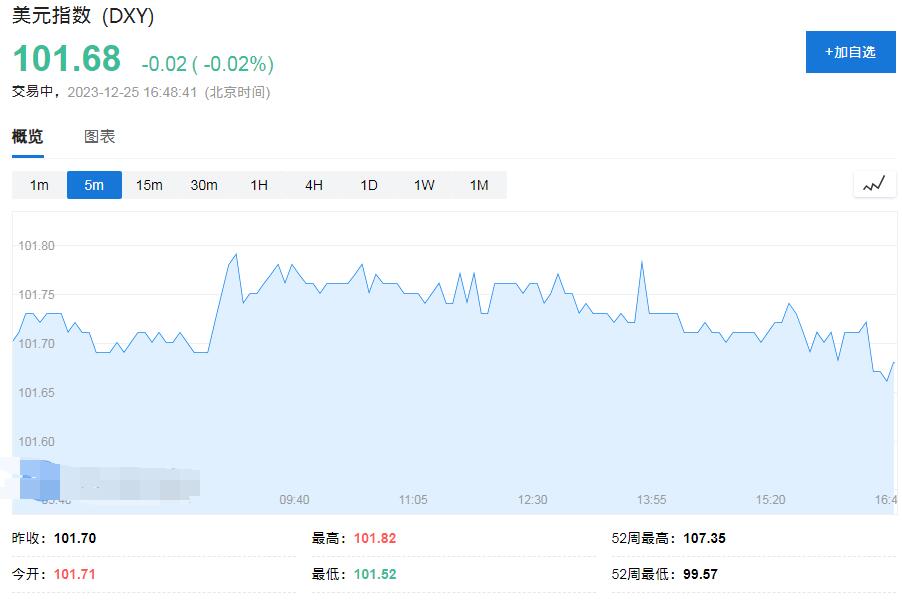Click the change value -0.02 ( -0.02%)
The height and width of the screenshot is (614, 902).
[x=208, y=64]
